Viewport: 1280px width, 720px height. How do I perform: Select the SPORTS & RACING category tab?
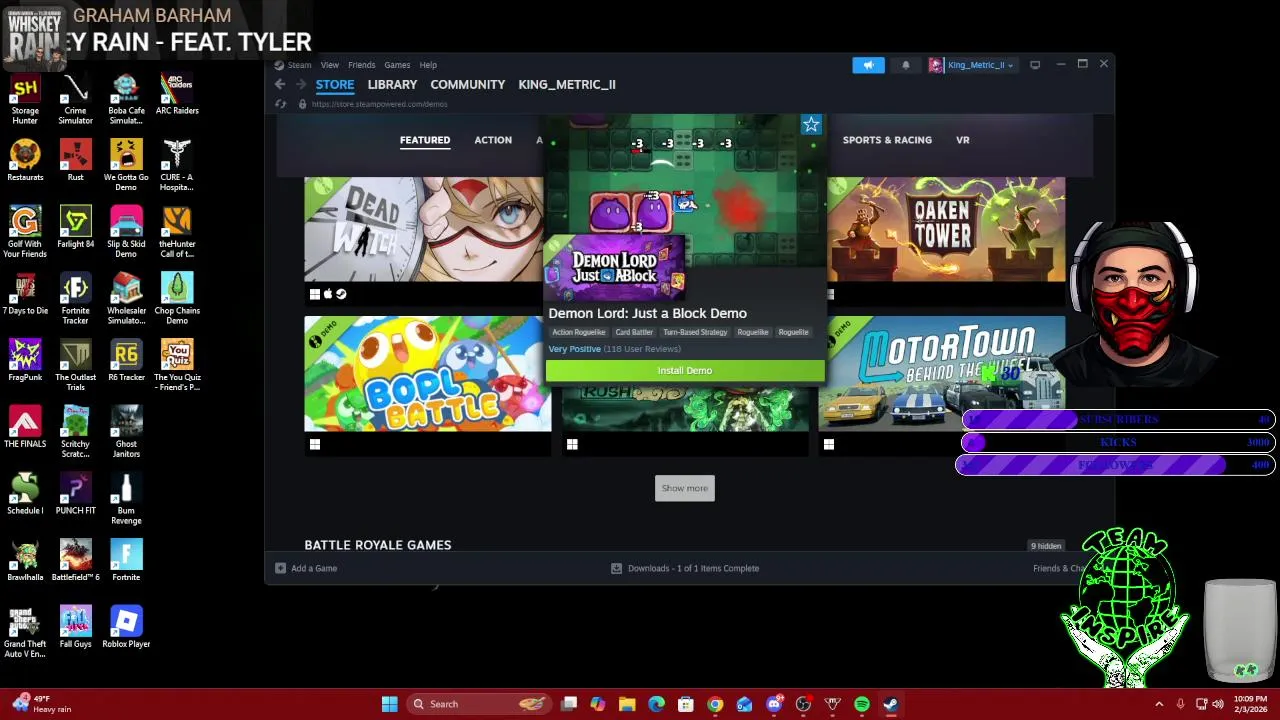click(887, 140)
